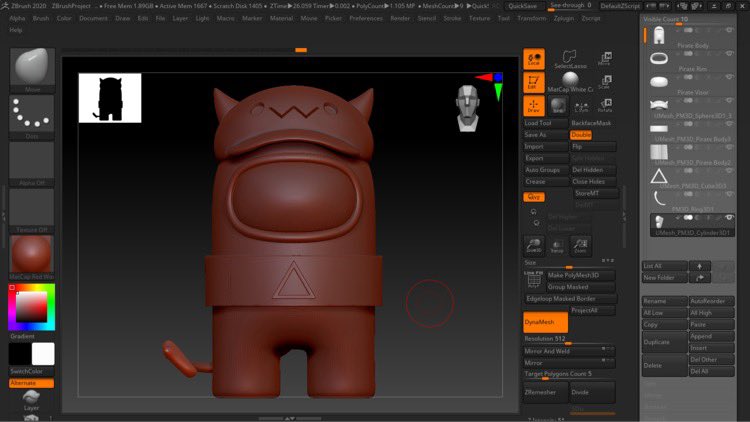Click the silhouette preview thumbnail
The height and width of the screenshot is (422, 750).
[110, 98]
